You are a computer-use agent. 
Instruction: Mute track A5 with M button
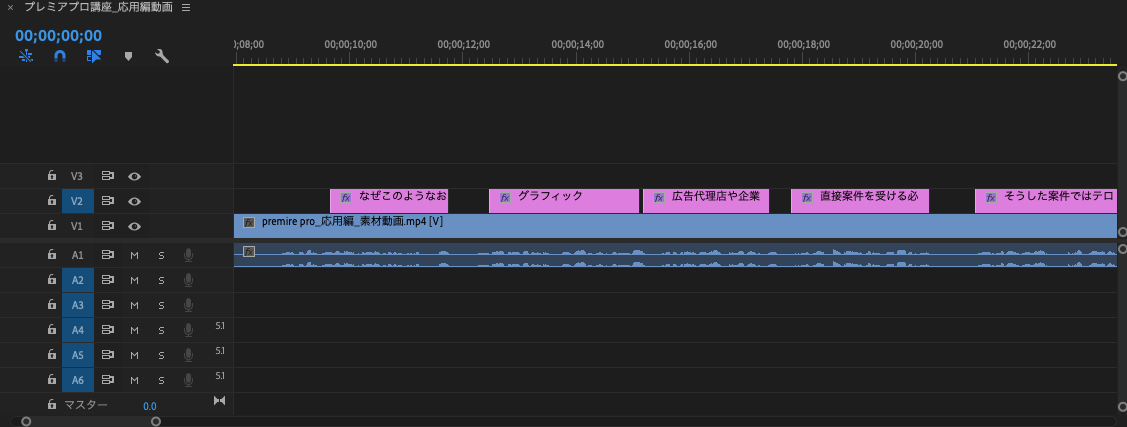click(x=134, y=354)
